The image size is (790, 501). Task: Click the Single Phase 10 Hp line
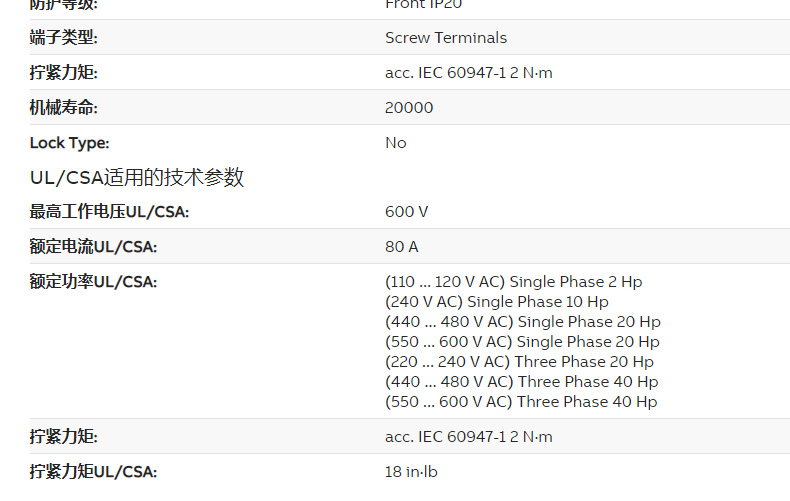coord(497,302)
